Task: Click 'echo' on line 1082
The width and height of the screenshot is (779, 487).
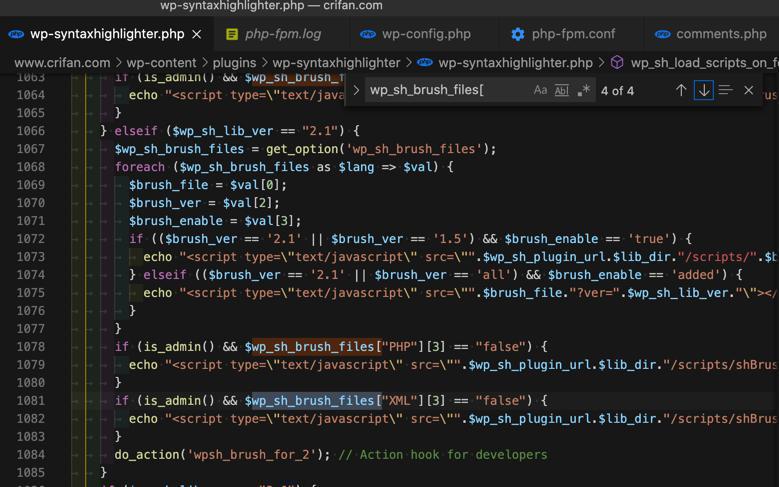Action: point(143,419)
